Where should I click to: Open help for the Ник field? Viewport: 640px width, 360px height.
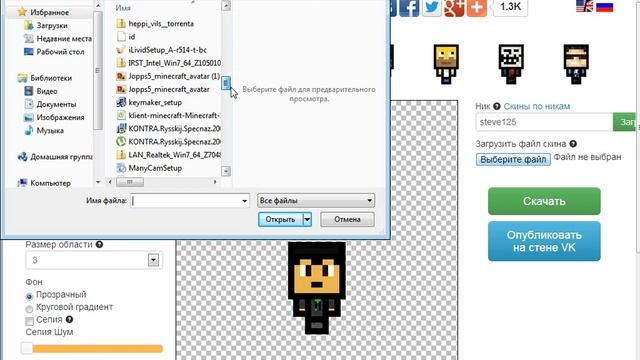(x=496, y=106)
